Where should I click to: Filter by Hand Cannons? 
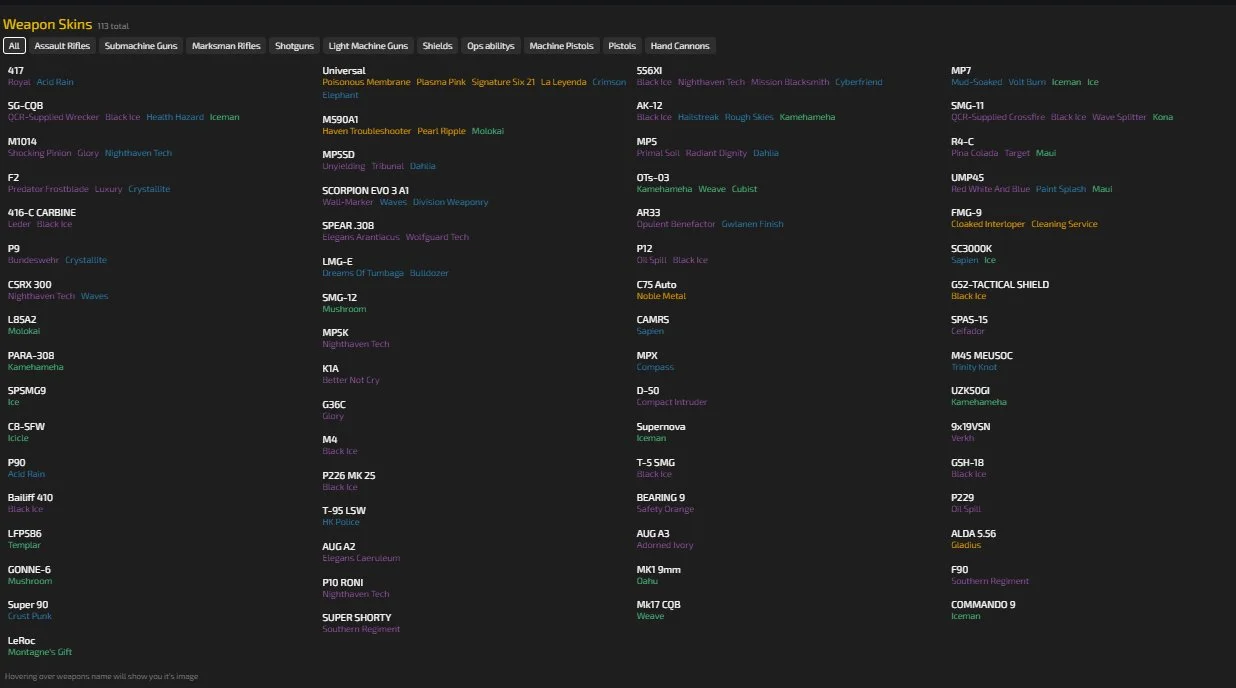pyautogui.click(x=680, y=46)
